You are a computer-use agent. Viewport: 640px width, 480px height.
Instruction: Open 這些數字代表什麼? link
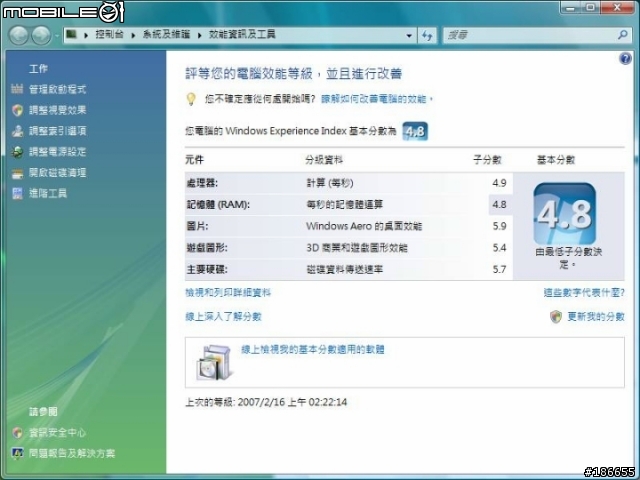584,293
